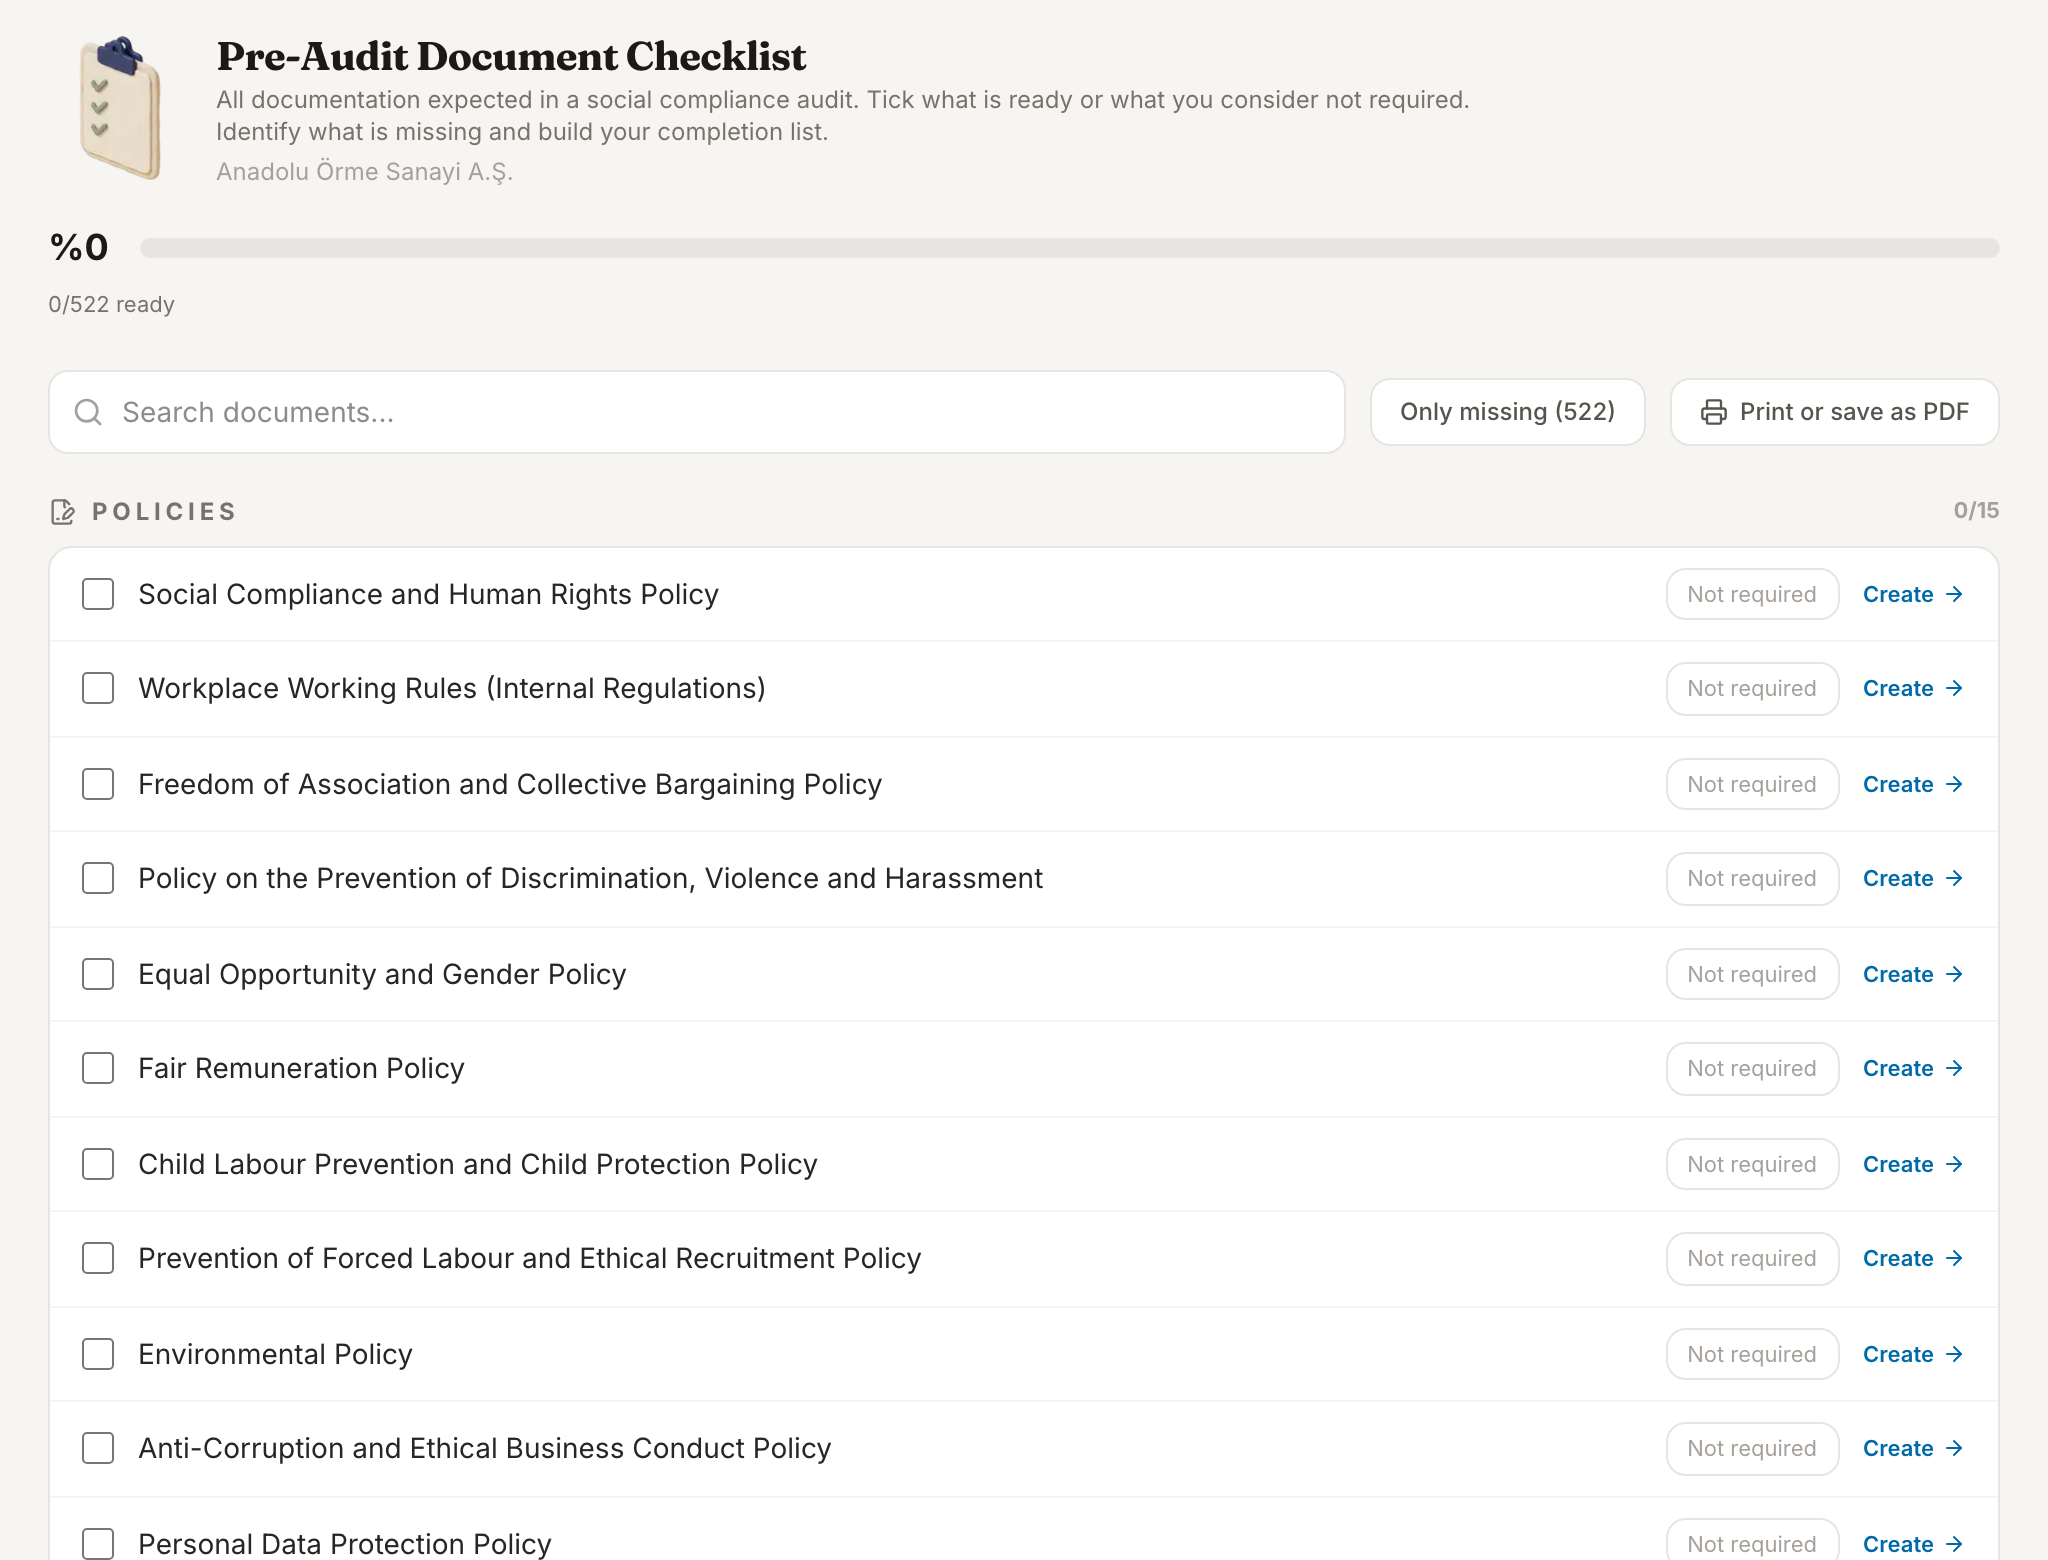The width and height of the screenshot is (2048, 1560).
Task: Tick Workplace Working Rules checkbox
Action: [98, 688]
